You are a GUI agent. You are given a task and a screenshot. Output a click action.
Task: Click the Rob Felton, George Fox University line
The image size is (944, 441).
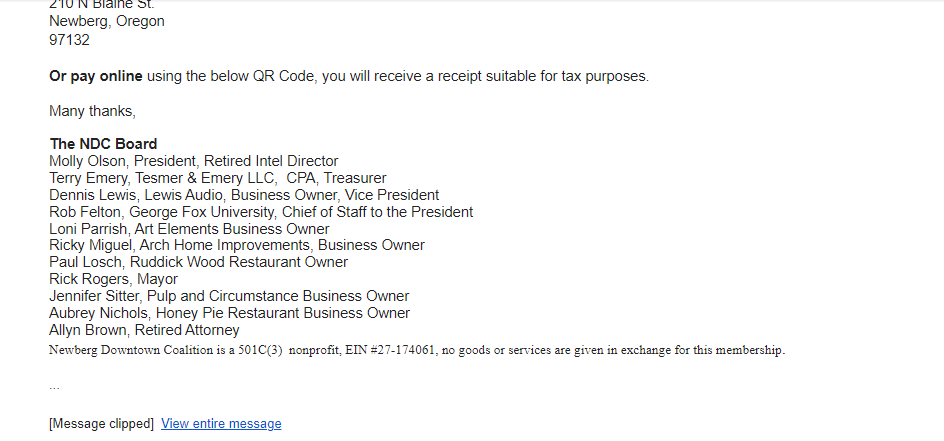(x=261, y=212)
